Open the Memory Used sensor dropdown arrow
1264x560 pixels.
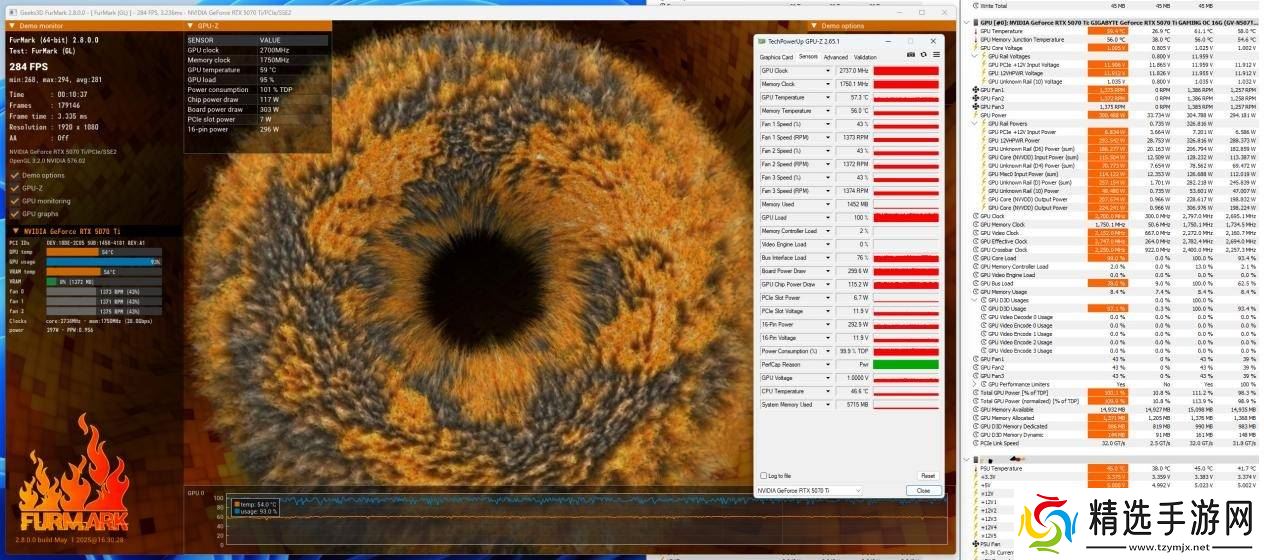coord(828,204)
